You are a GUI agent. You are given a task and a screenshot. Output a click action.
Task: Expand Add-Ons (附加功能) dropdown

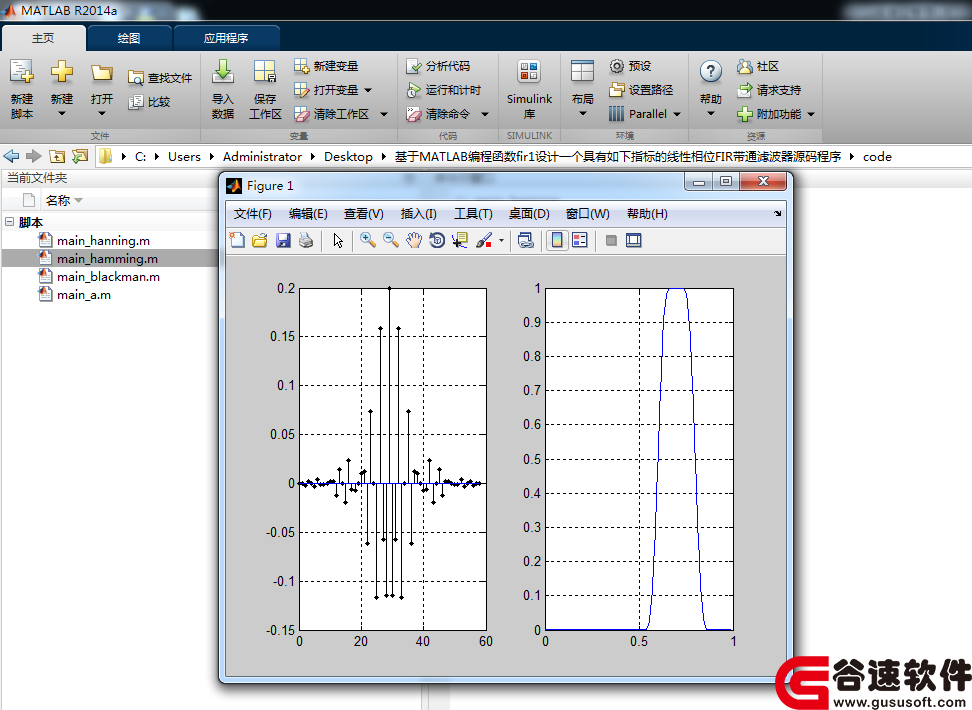[811, 114]
